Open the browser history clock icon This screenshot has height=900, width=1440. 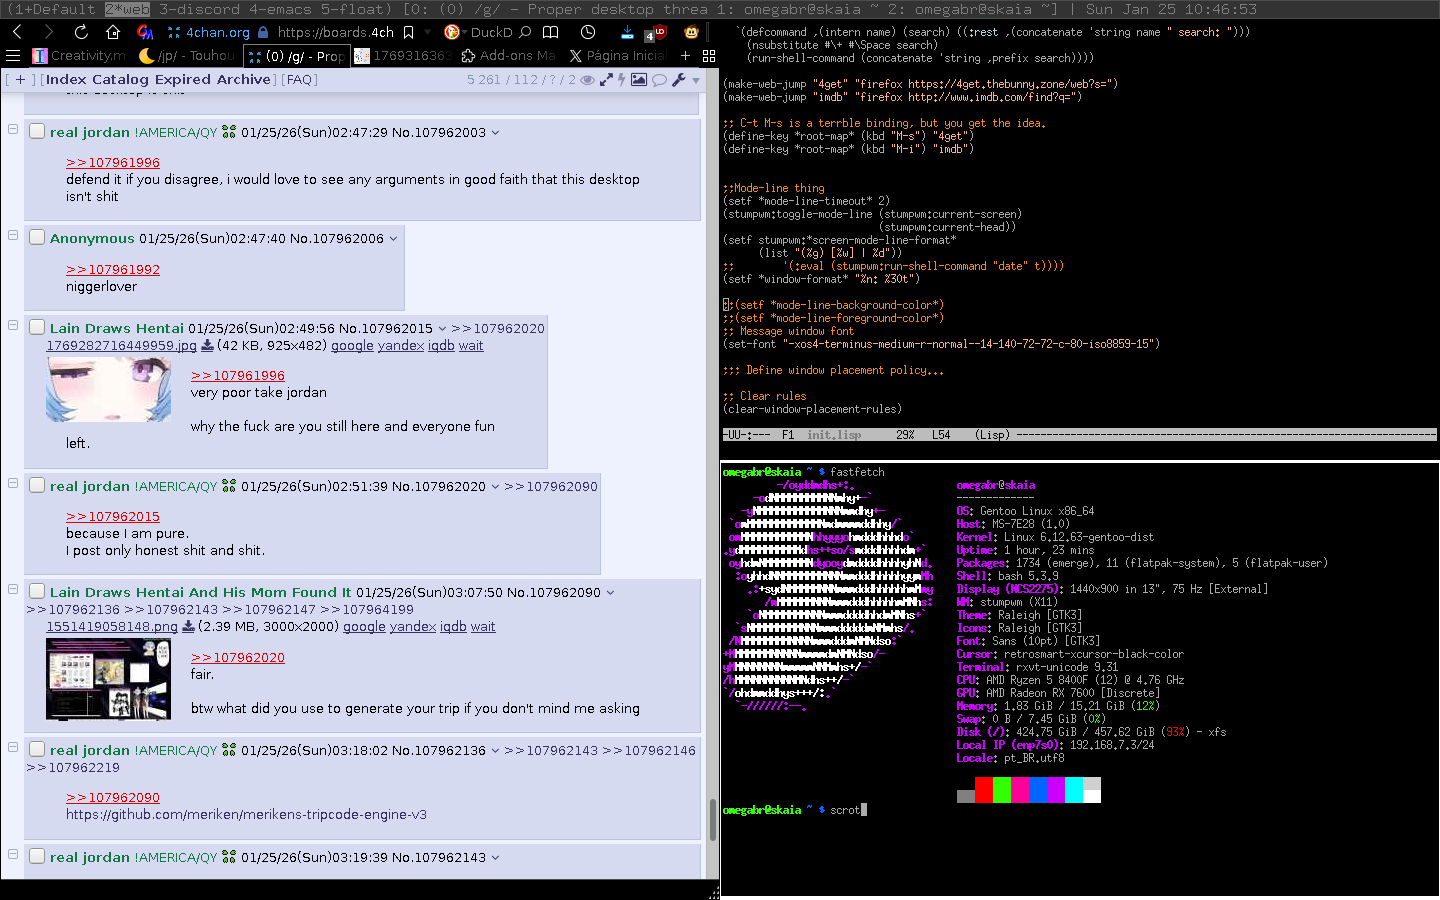588,32
